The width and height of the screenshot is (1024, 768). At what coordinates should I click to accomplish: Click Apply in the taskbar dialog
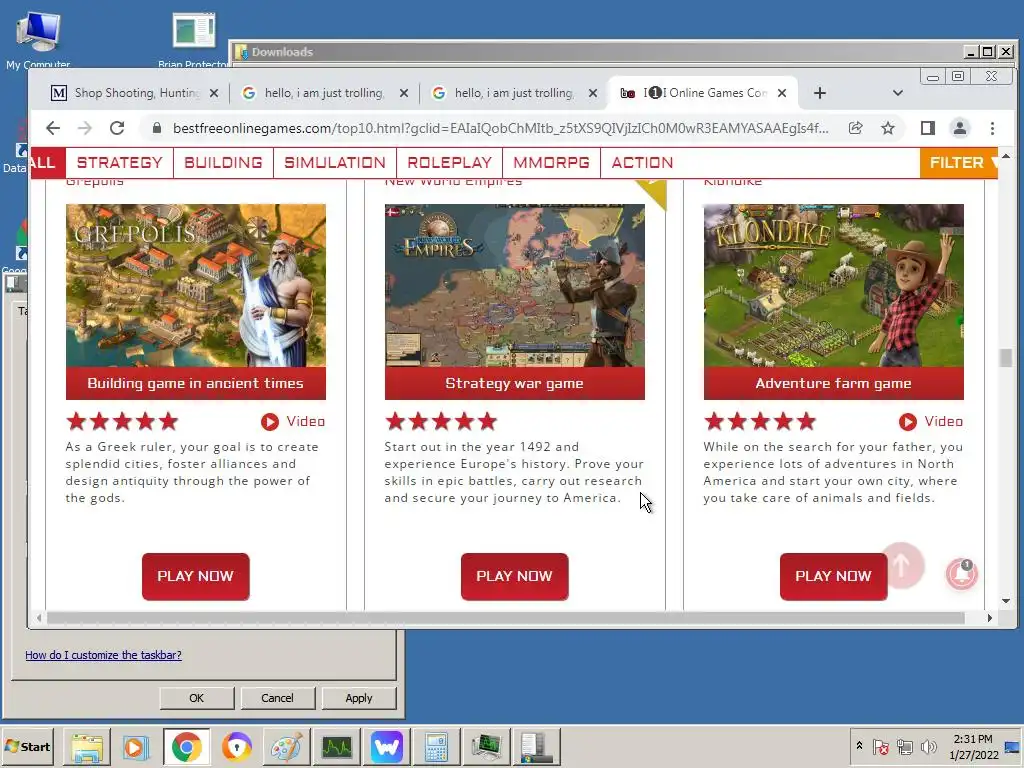(x=359, y=698)
